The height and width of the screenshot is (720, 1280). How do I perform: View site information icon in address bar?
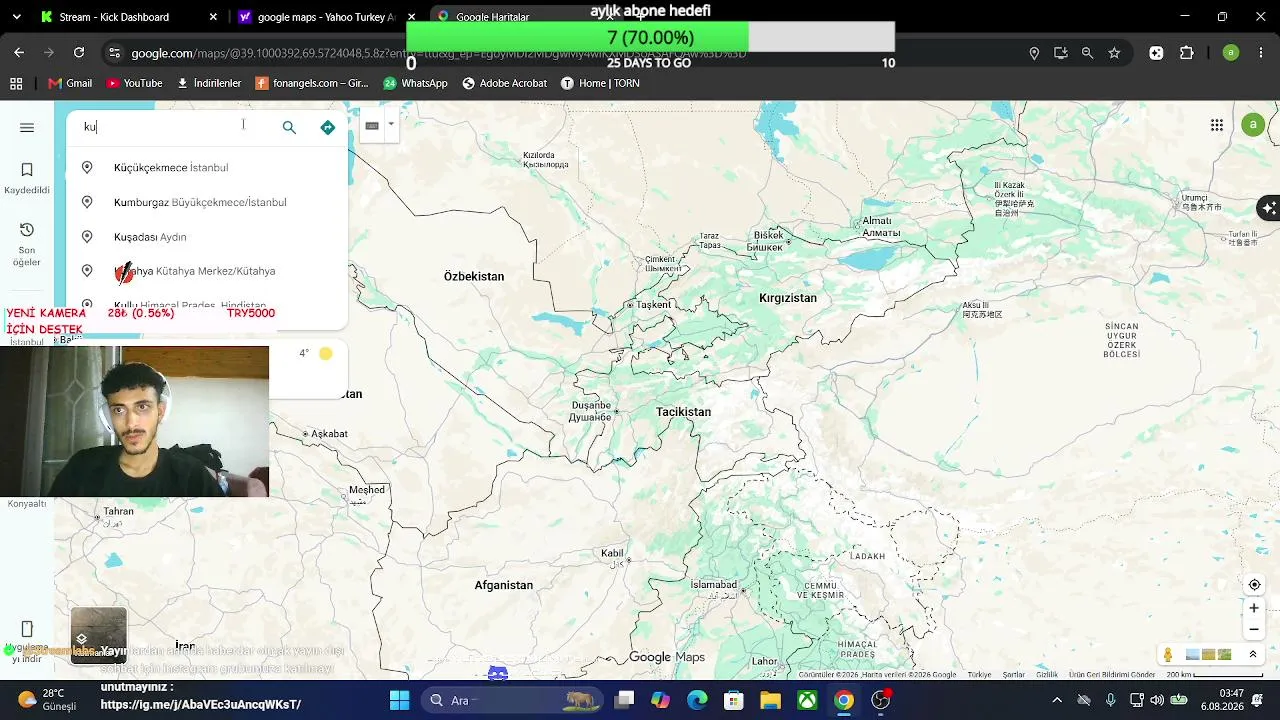pyautogui.click(x=114, y=53)
